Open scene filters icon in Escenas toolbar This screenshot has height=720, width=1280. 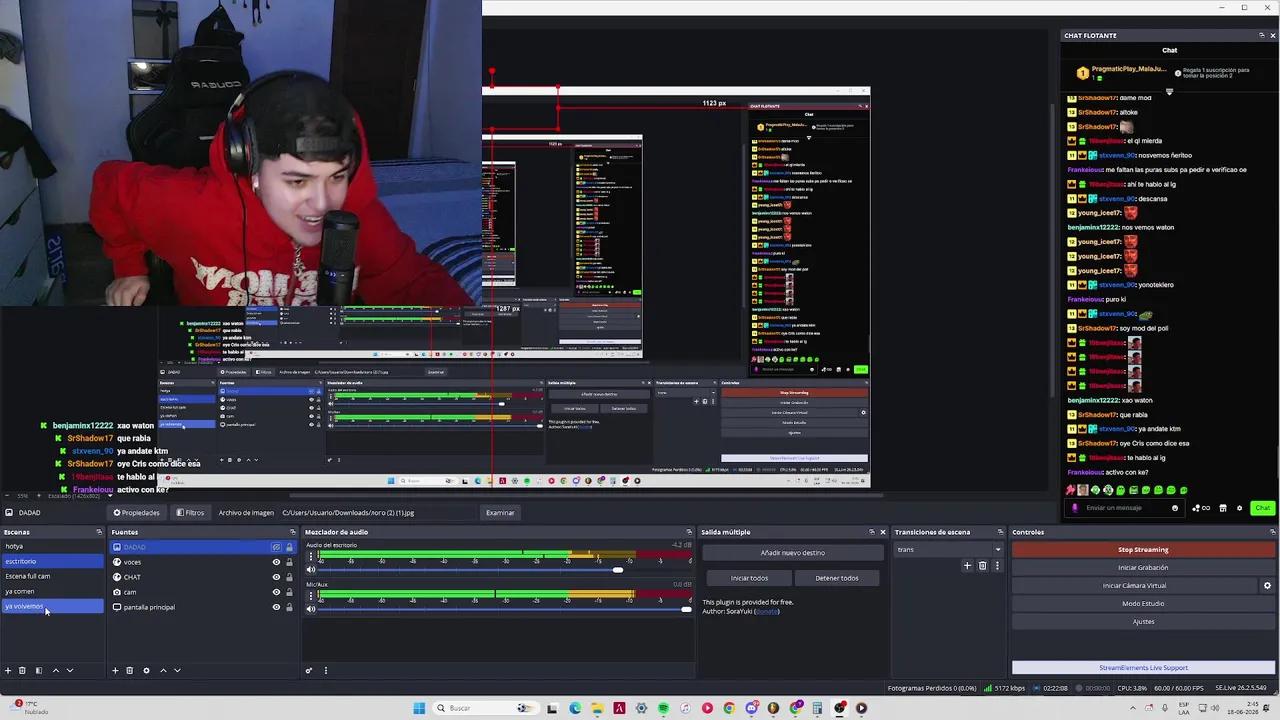pyautogui.click(x=38, y=670)
